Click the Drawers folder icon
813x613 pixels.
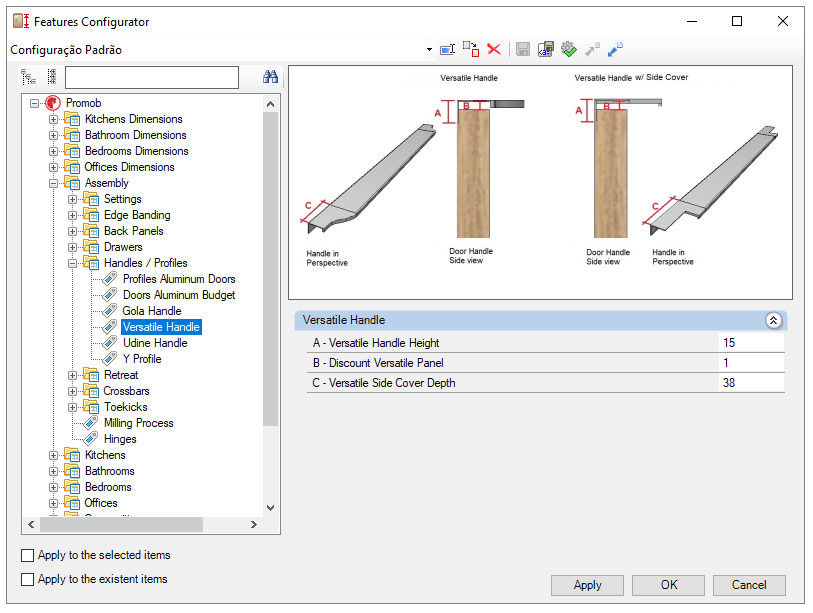(x=91, y=247)
